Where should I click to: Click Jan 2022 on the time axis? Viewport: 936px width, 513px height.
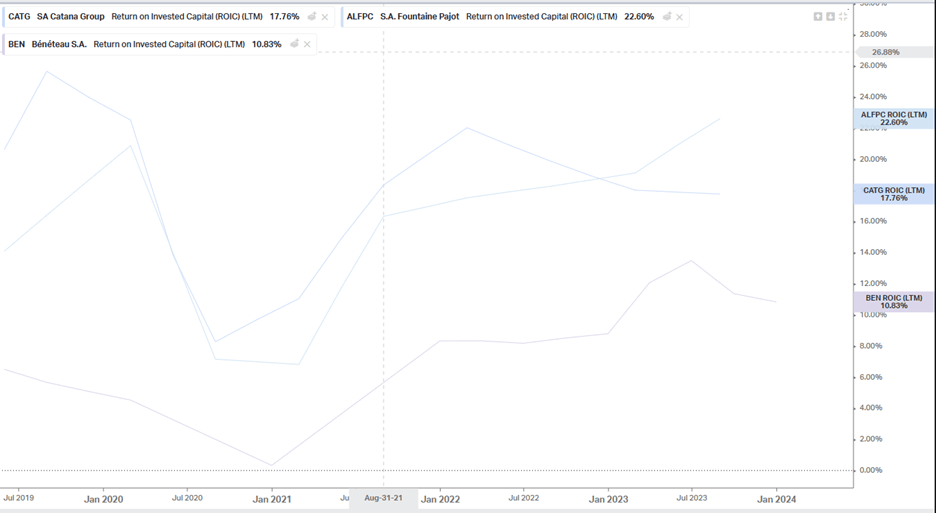pyautogui.click(x=440, y=498)
